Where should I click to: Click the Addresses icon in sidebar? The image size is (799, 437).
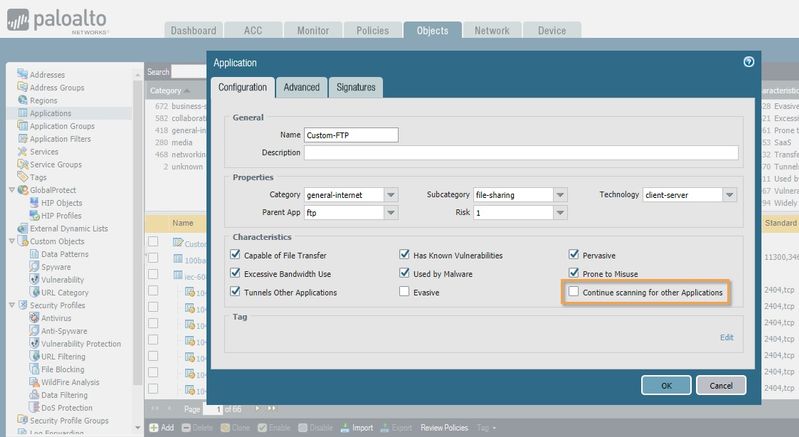pos(22,74)
